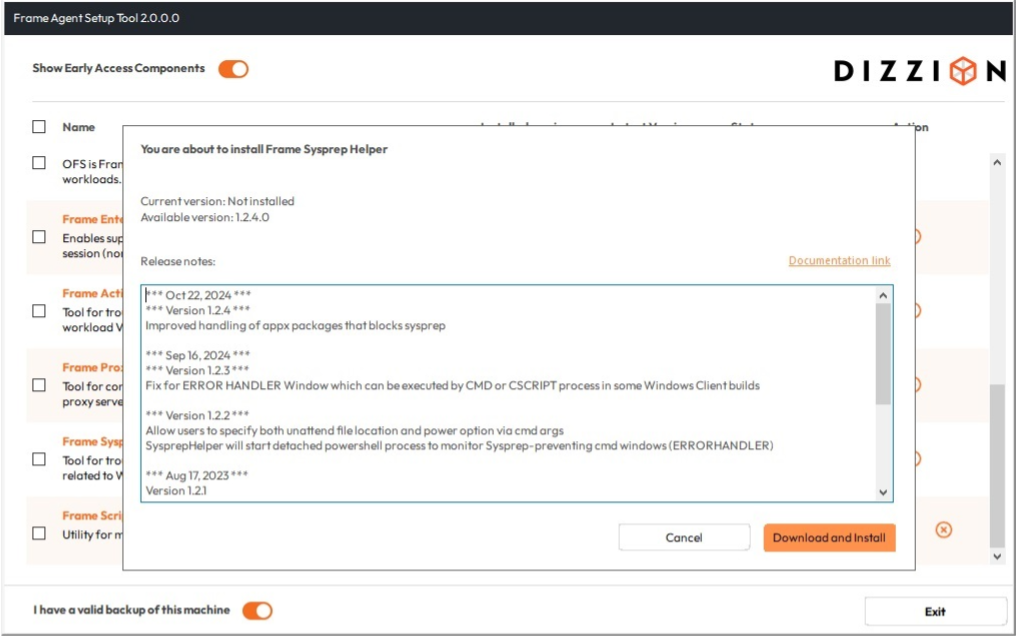Click the Exit button
1018x636 pixels.
(x=935, y=611)
